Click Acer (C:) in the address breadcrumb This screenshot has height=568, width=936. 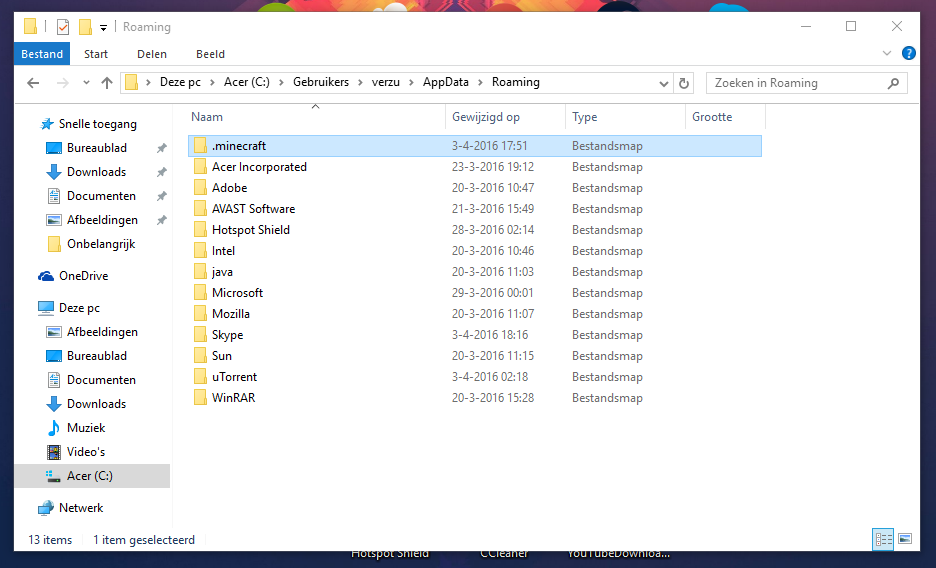pos(247,82)
